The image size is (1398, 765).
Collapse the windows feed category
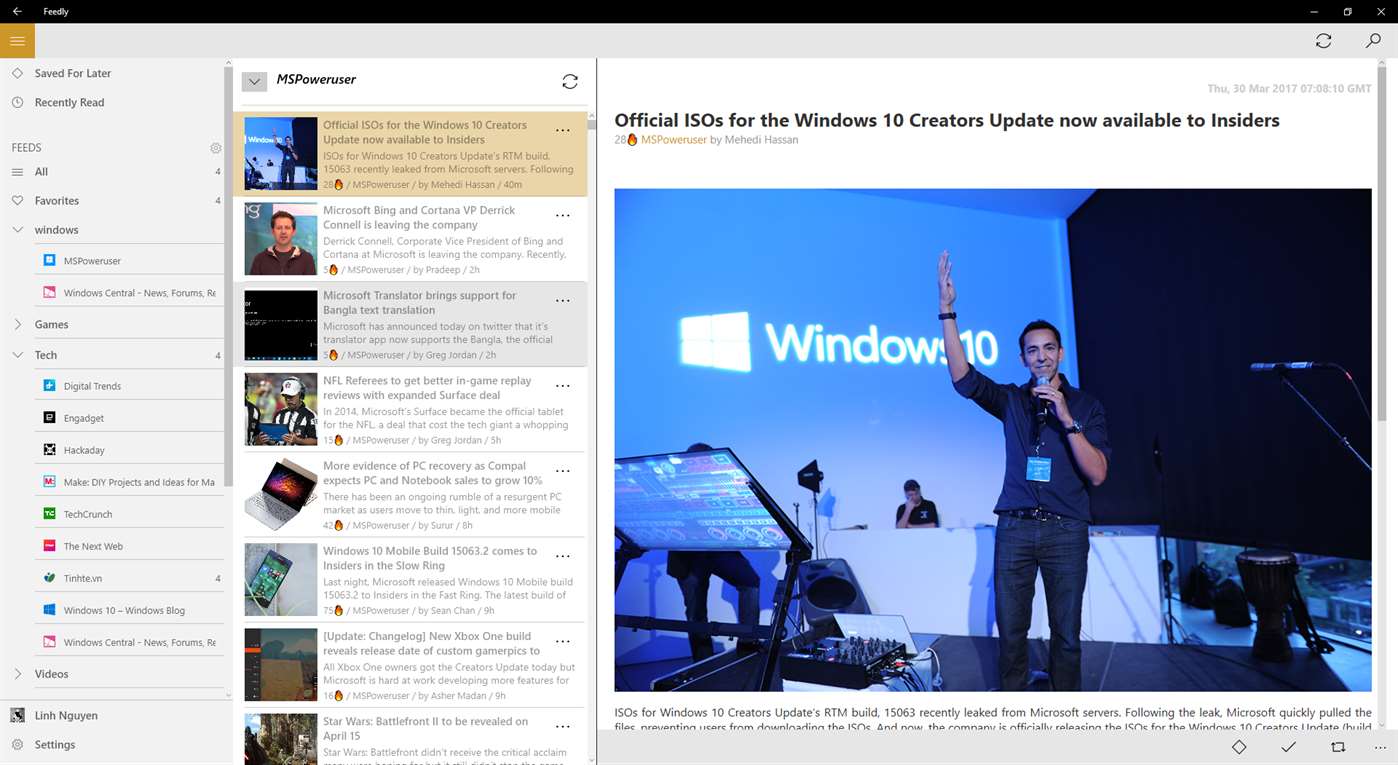pos(17,229)
